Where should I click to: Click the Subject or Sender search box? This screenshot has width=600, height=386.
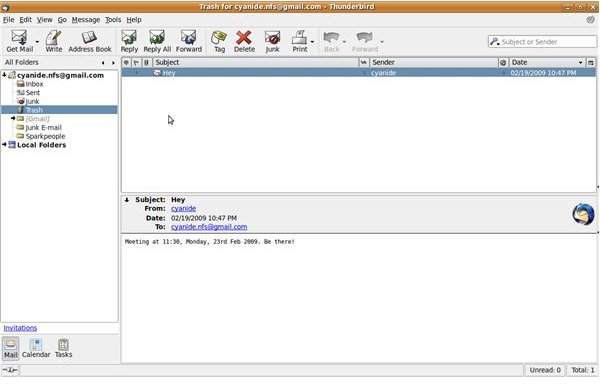click(542, 42)
